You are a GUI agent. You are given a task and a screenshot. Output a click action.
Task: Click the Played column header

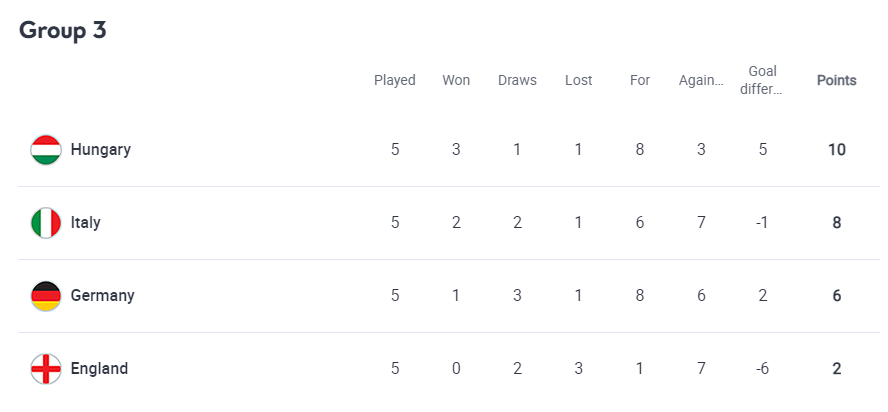pos(395,80)
